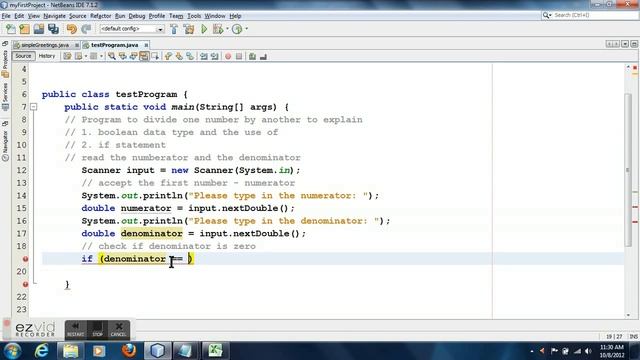Save all files with the toolbar icon
Screen dimensions: 640x360
[x=53, y=29]
